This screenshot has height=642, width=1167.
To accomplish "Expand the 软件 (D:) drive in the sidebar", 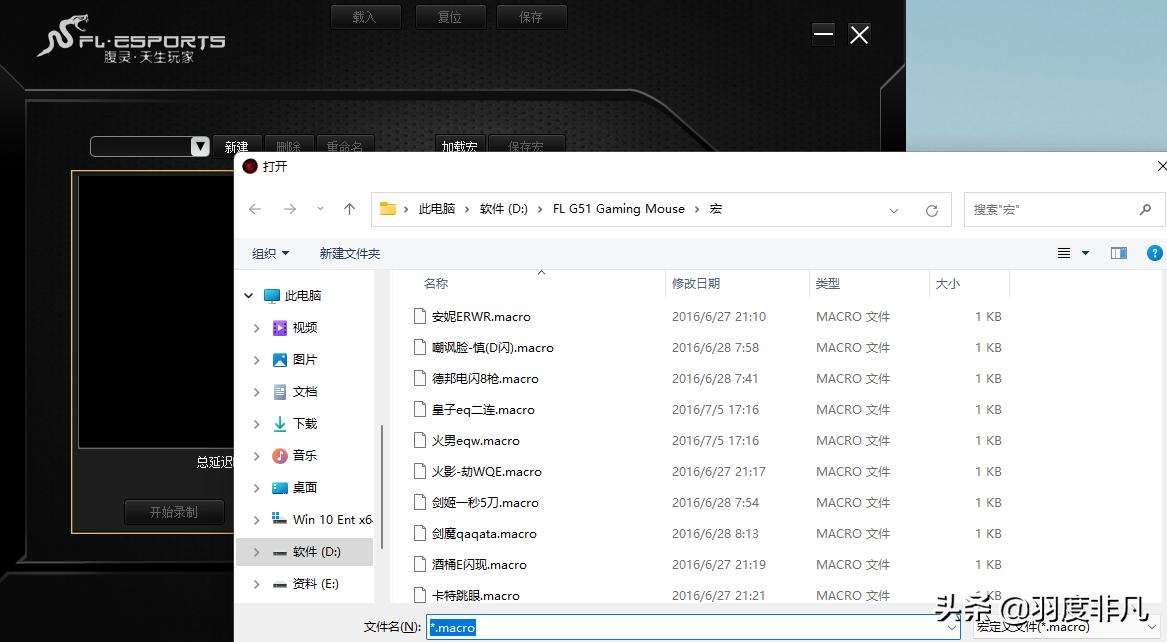I will pyautogui.click(x=257, y=551).
